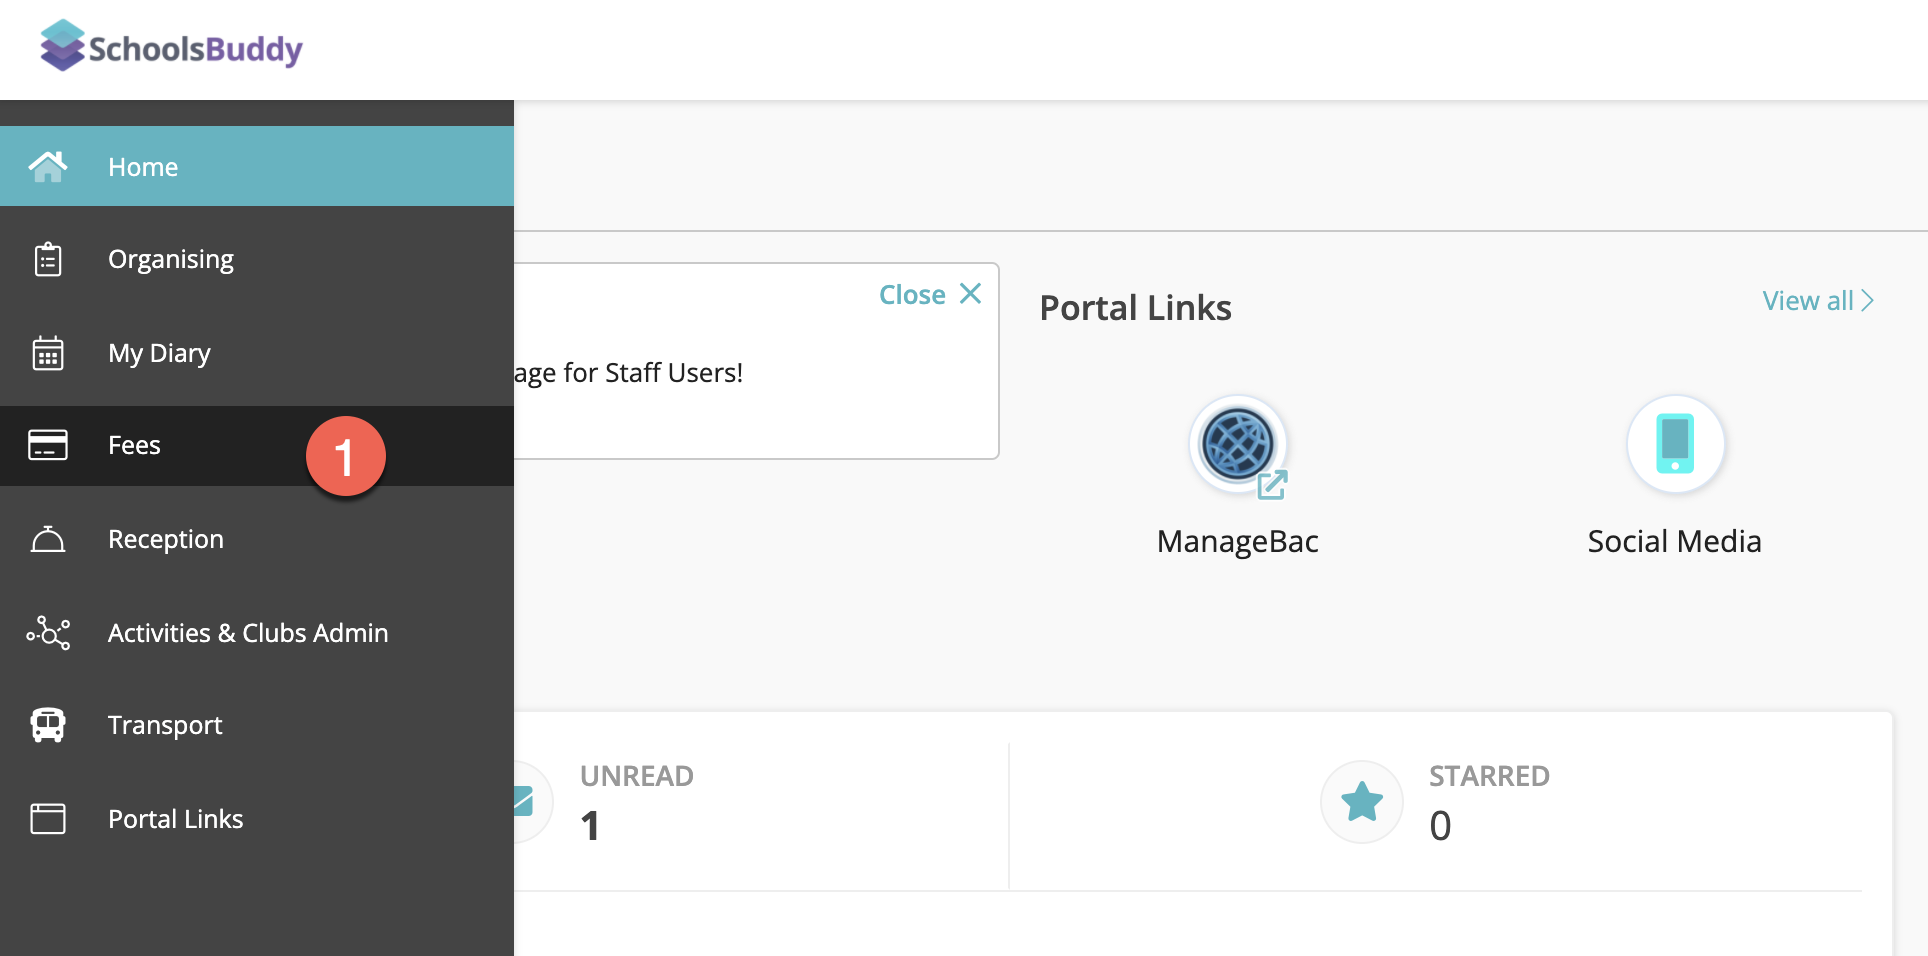Click the SchoolsBuddy logo

point(171,47)
